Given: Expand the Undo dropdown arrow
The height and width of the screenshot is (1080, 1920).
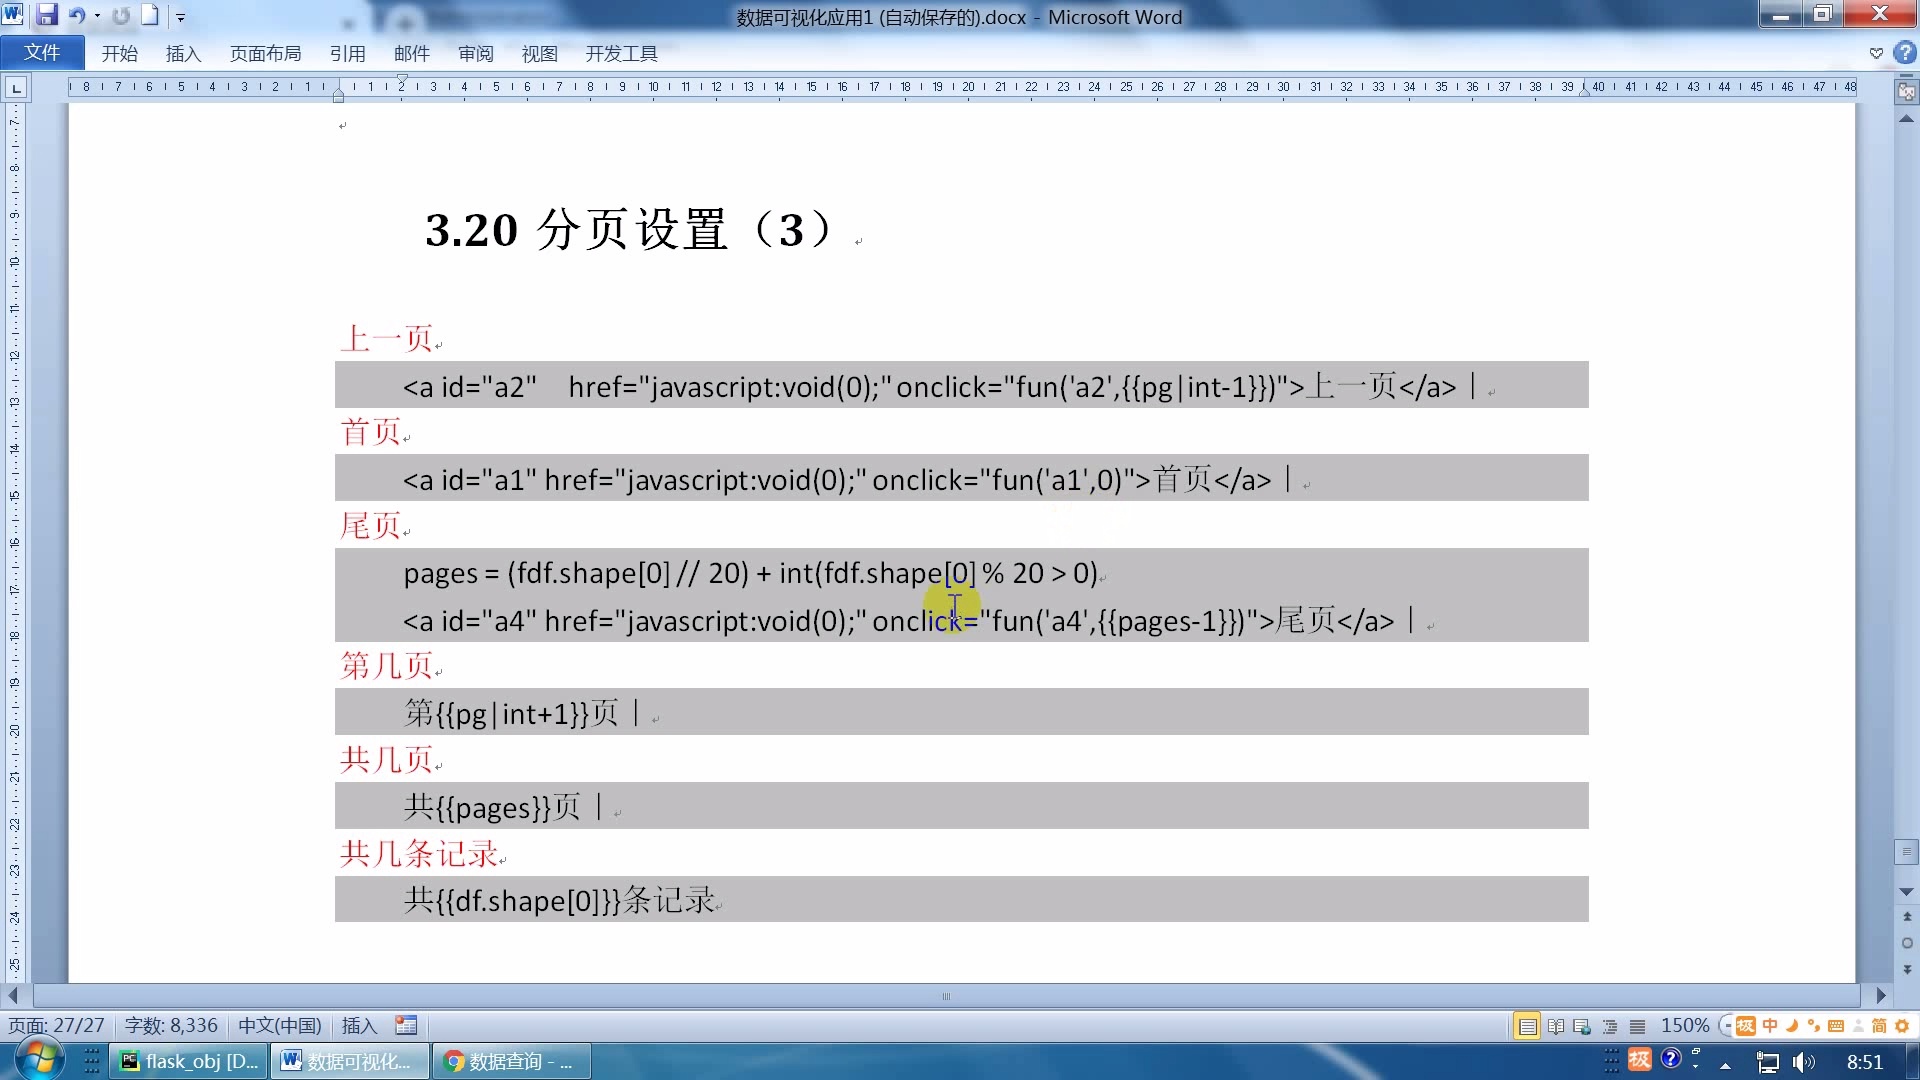Looking at the screenshot, I should pos(97,16).
